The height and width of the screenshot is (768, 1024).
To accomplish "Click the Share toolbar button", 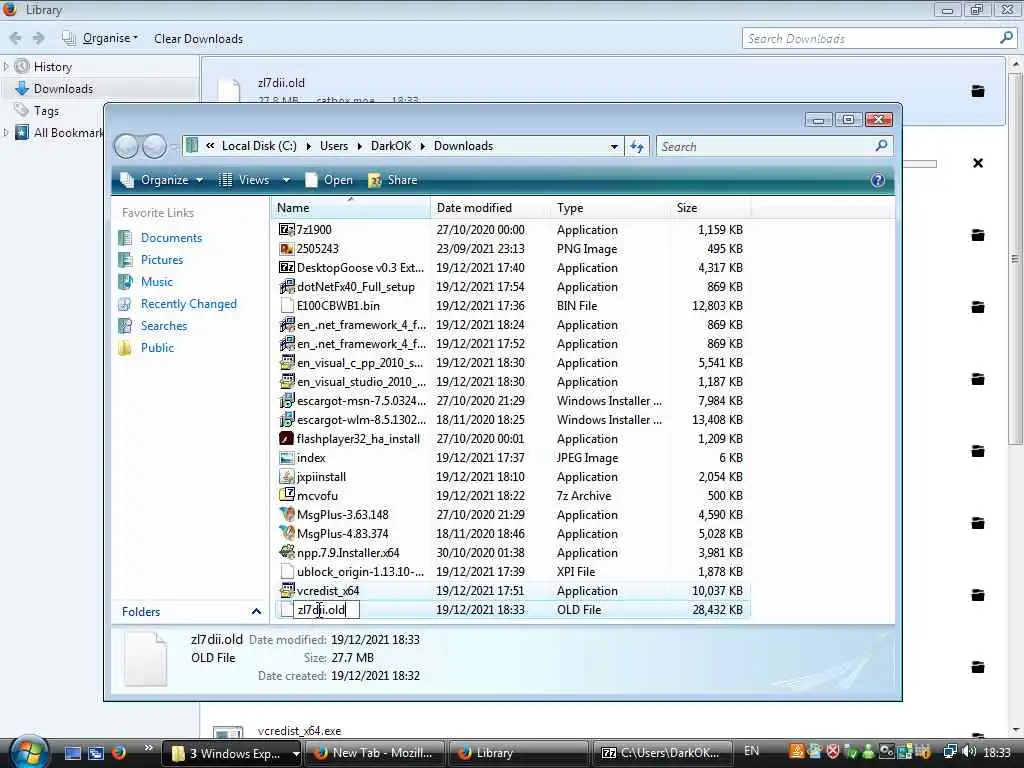I will pyautogui.click(x=392, y=180).
